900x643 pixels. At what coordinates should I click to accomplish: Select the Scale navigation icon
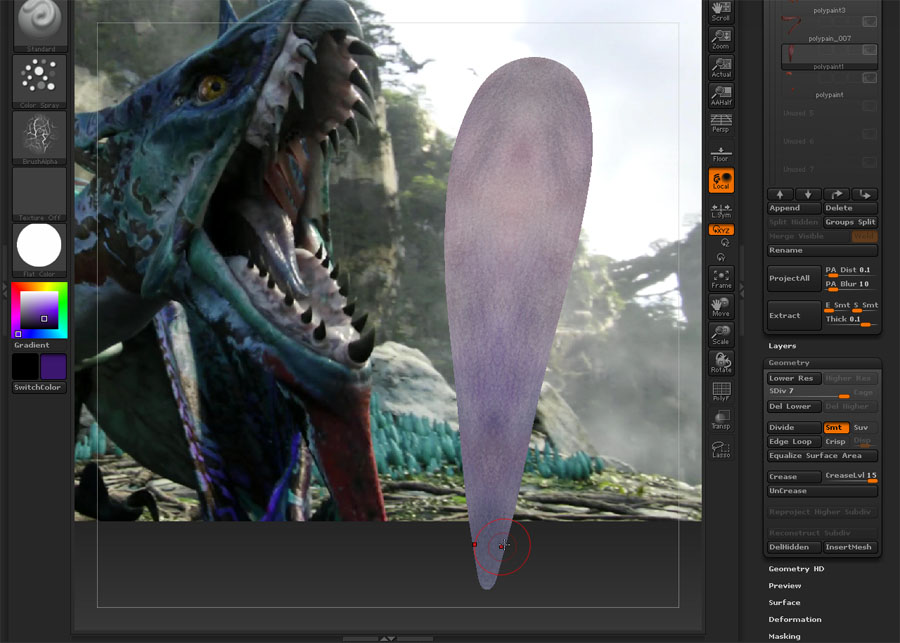(x=721, y=335)
